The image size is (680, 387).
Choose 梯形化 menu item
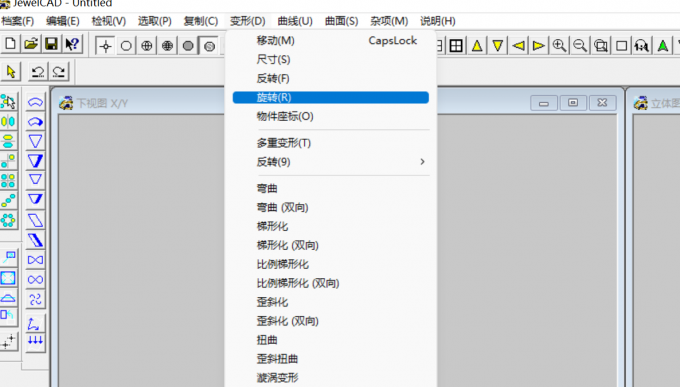coord(331,226)
